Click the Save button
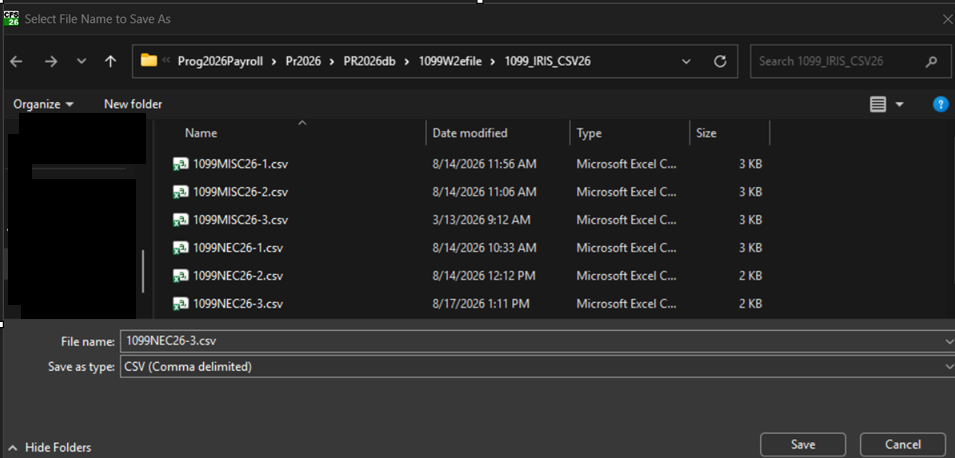Image resolution: width=955 pixels, height=458 pixels. click(803, 445)
